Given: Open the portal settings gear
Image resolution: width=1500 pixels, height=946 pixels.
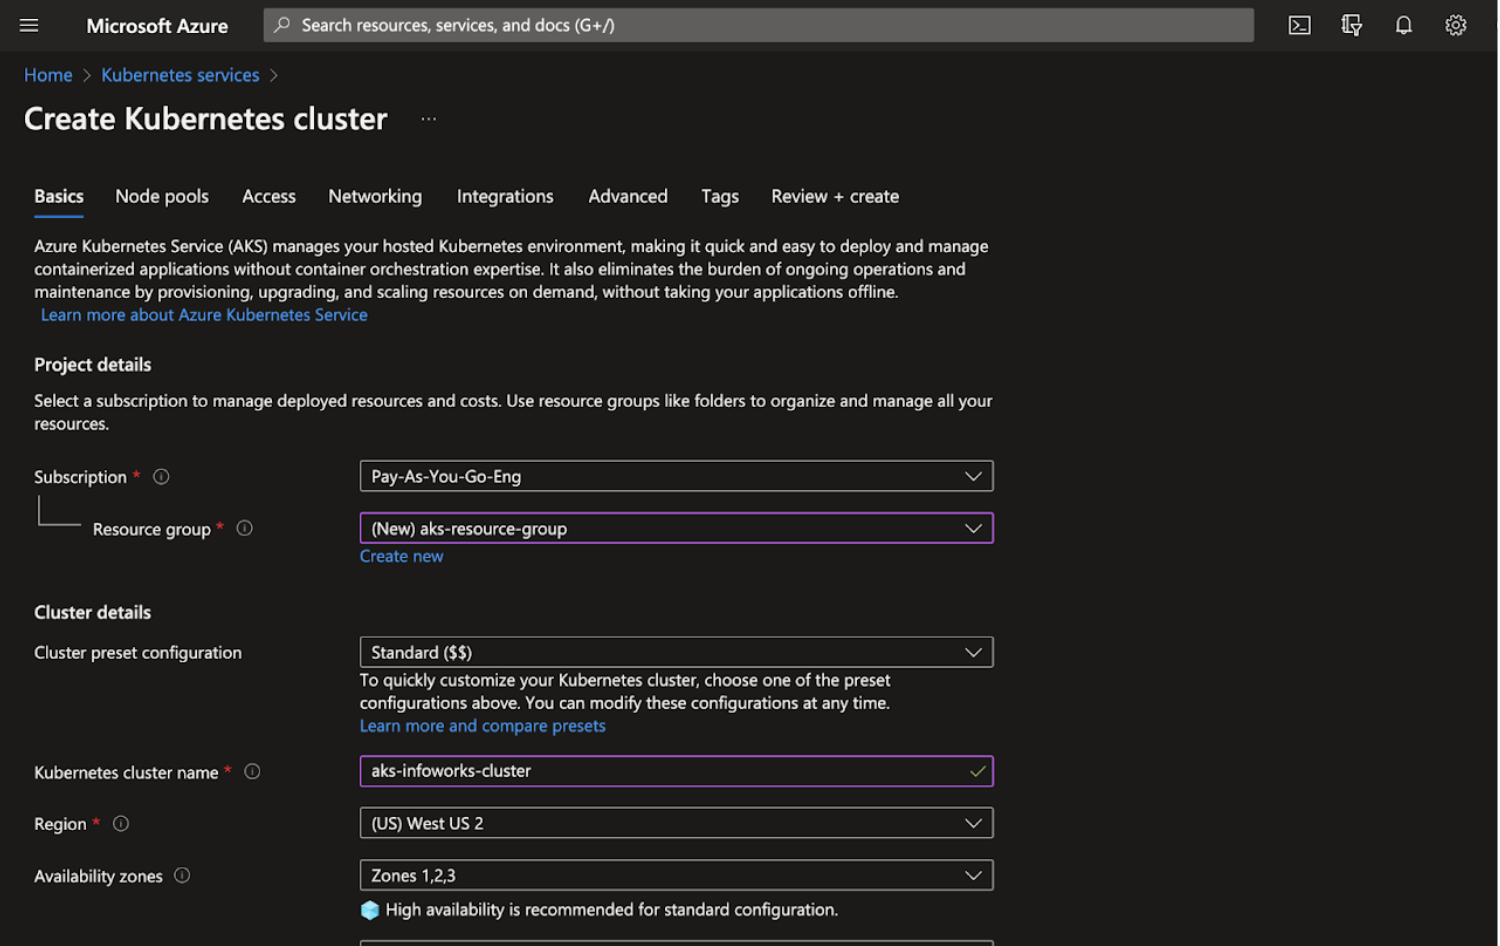Looking at the screenshot, I should click(x=1455, y=25).
